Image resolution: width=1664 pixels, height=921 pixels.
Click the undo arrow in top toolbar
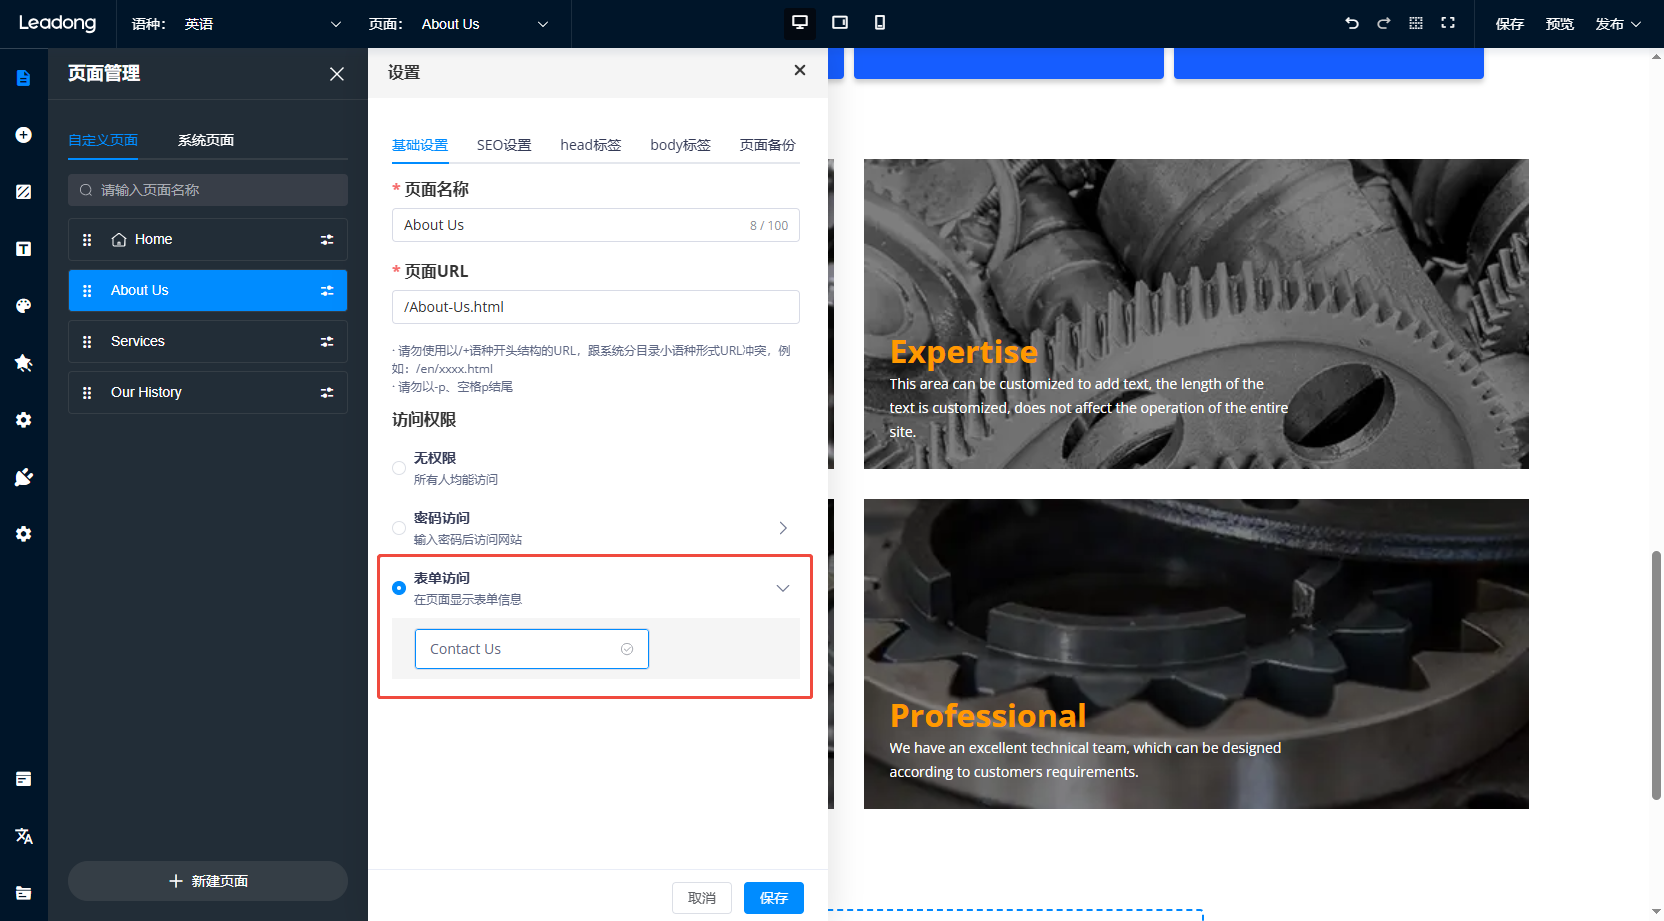point(1351,22)
